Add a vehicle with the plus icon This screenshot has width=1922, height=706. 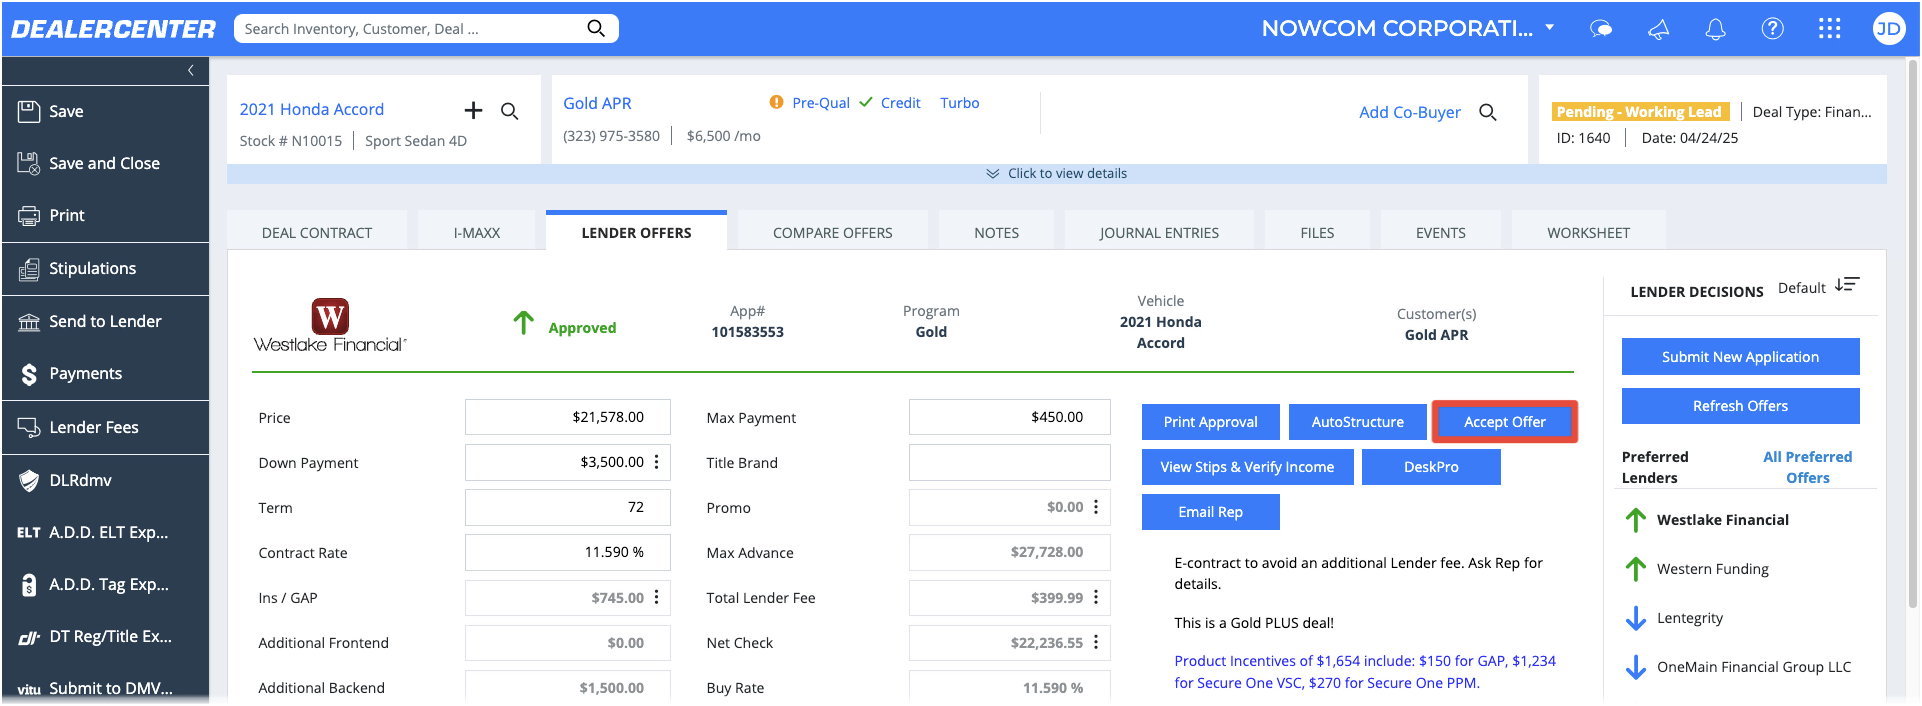click(473, 110)
